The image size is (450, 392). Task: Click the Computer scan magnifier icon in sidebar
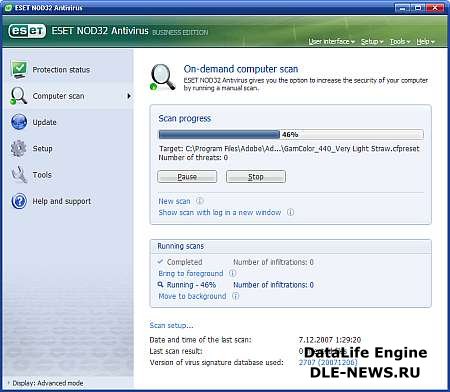(x=18, y=96)
